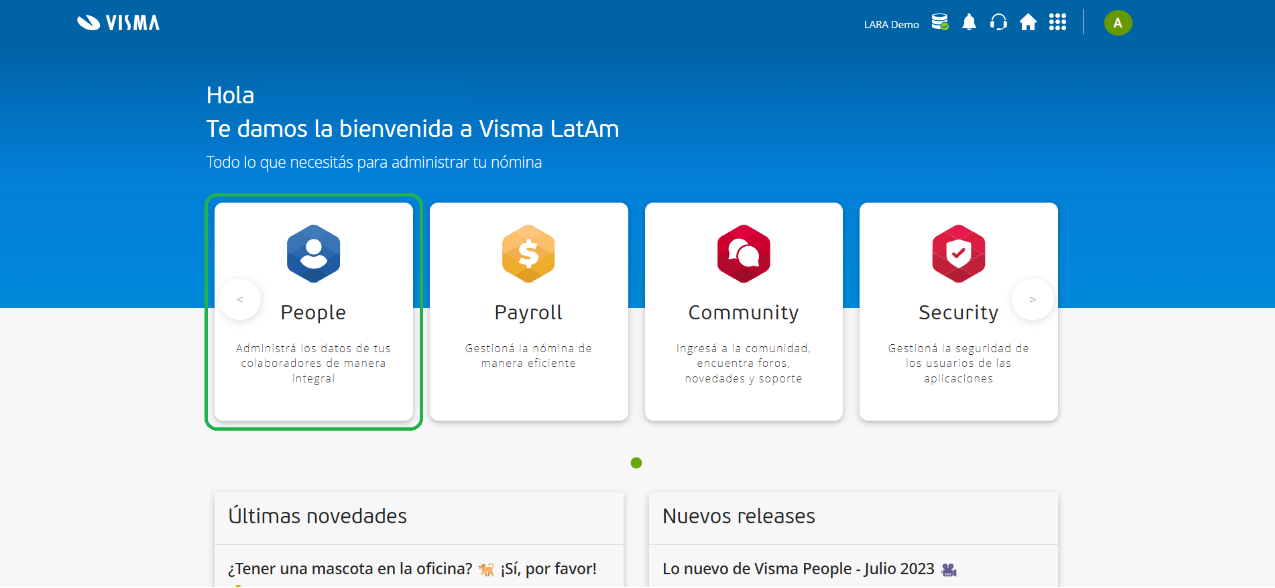The width and height of the screenshot is (1275, 588).
Task: Click the Payroll dollar icon
Action: coord(528,254)
